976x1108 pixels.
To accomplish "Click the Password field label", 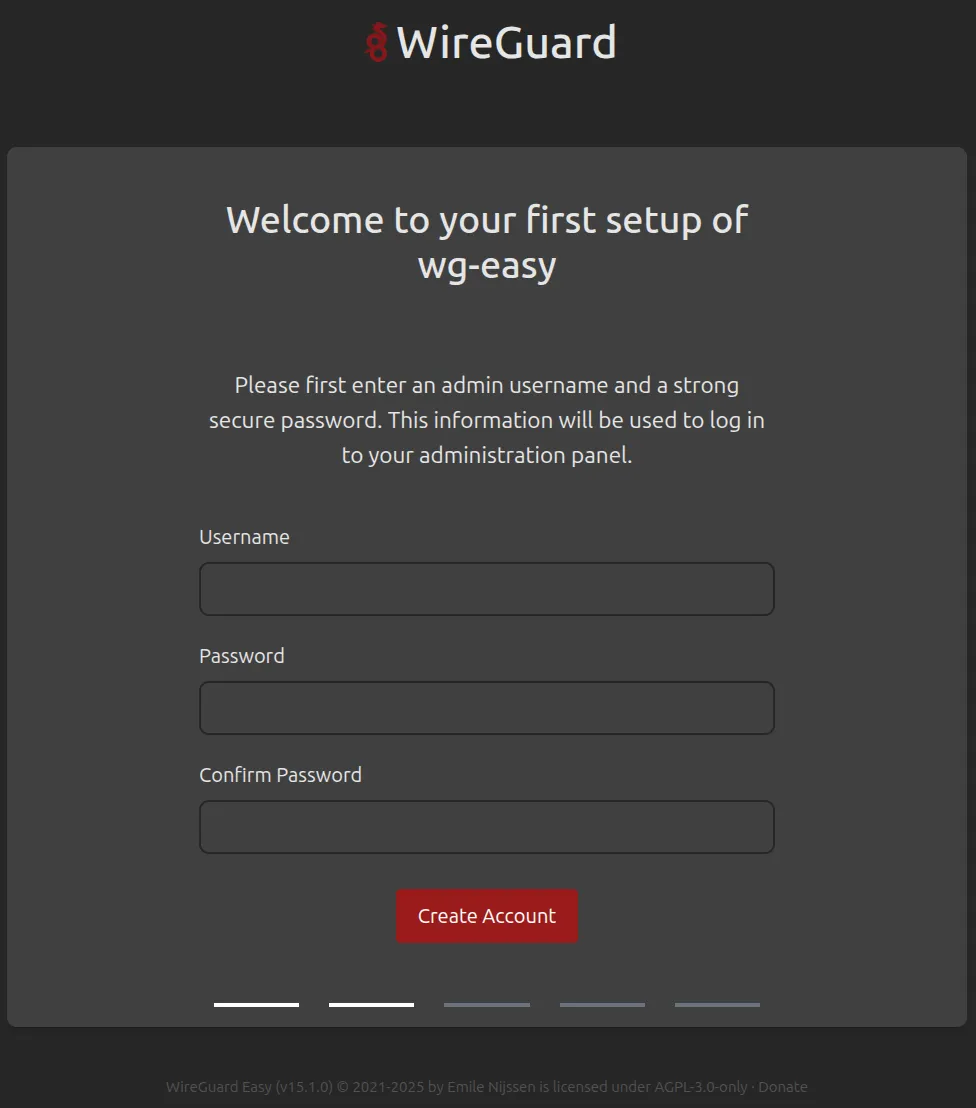I will pos(242,656).
